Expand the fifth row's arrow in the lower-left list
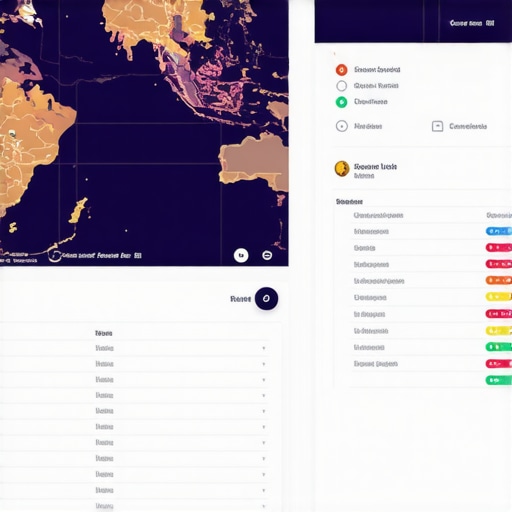The image size is (512, 512). 264,411
